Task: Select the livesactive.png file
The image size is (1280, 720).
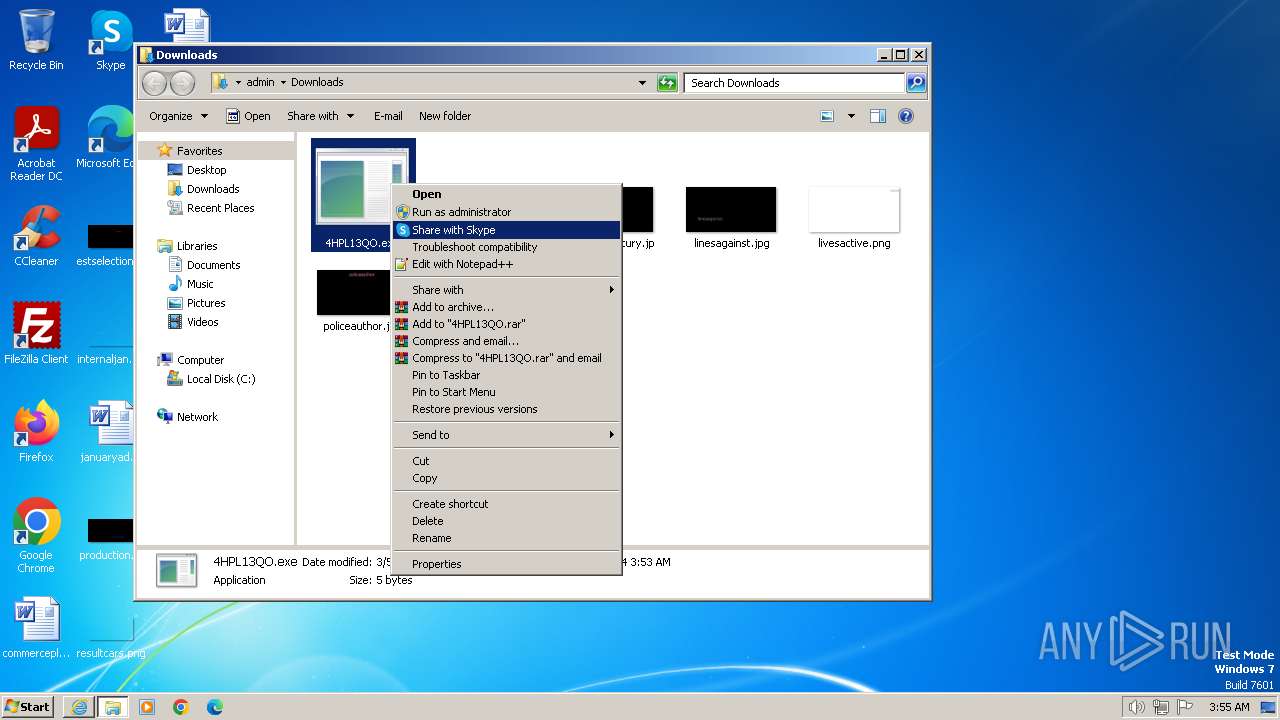Action: [854, 218]
